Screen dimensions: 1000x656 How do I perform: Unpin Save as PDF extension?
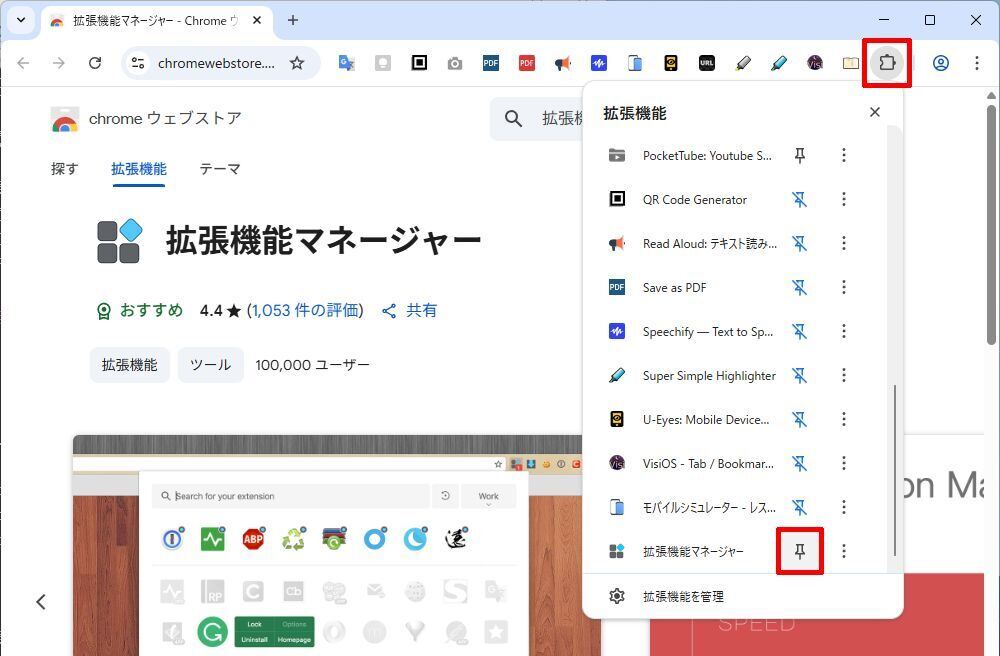(x=800, y=288)
